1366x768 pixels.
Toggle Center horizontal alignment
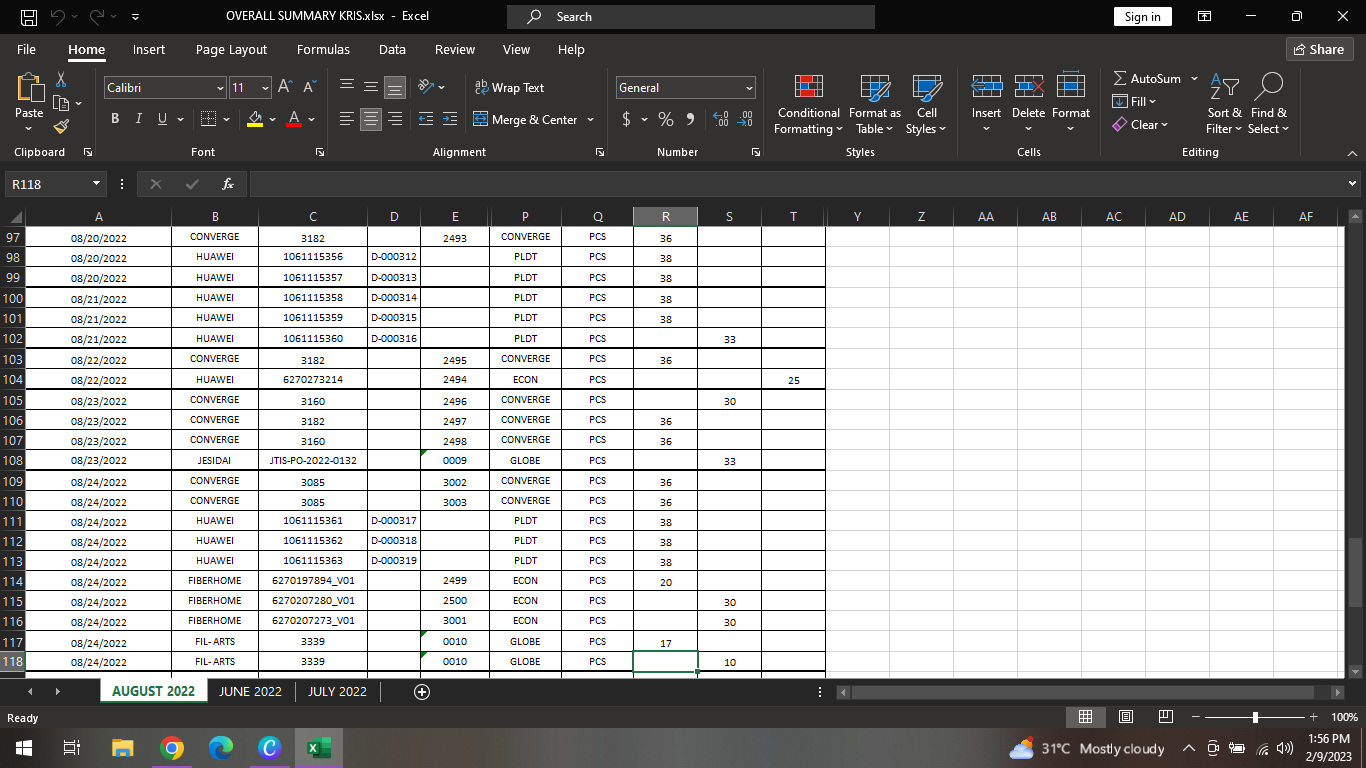371,120
